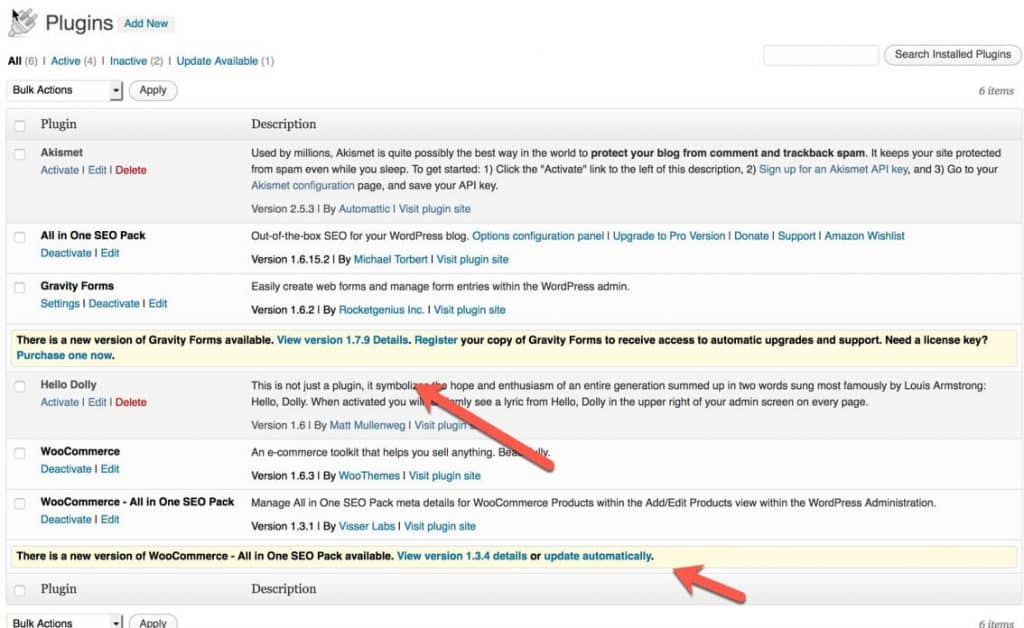
Task: Click the search plugins input field
Action: (820, 55)
